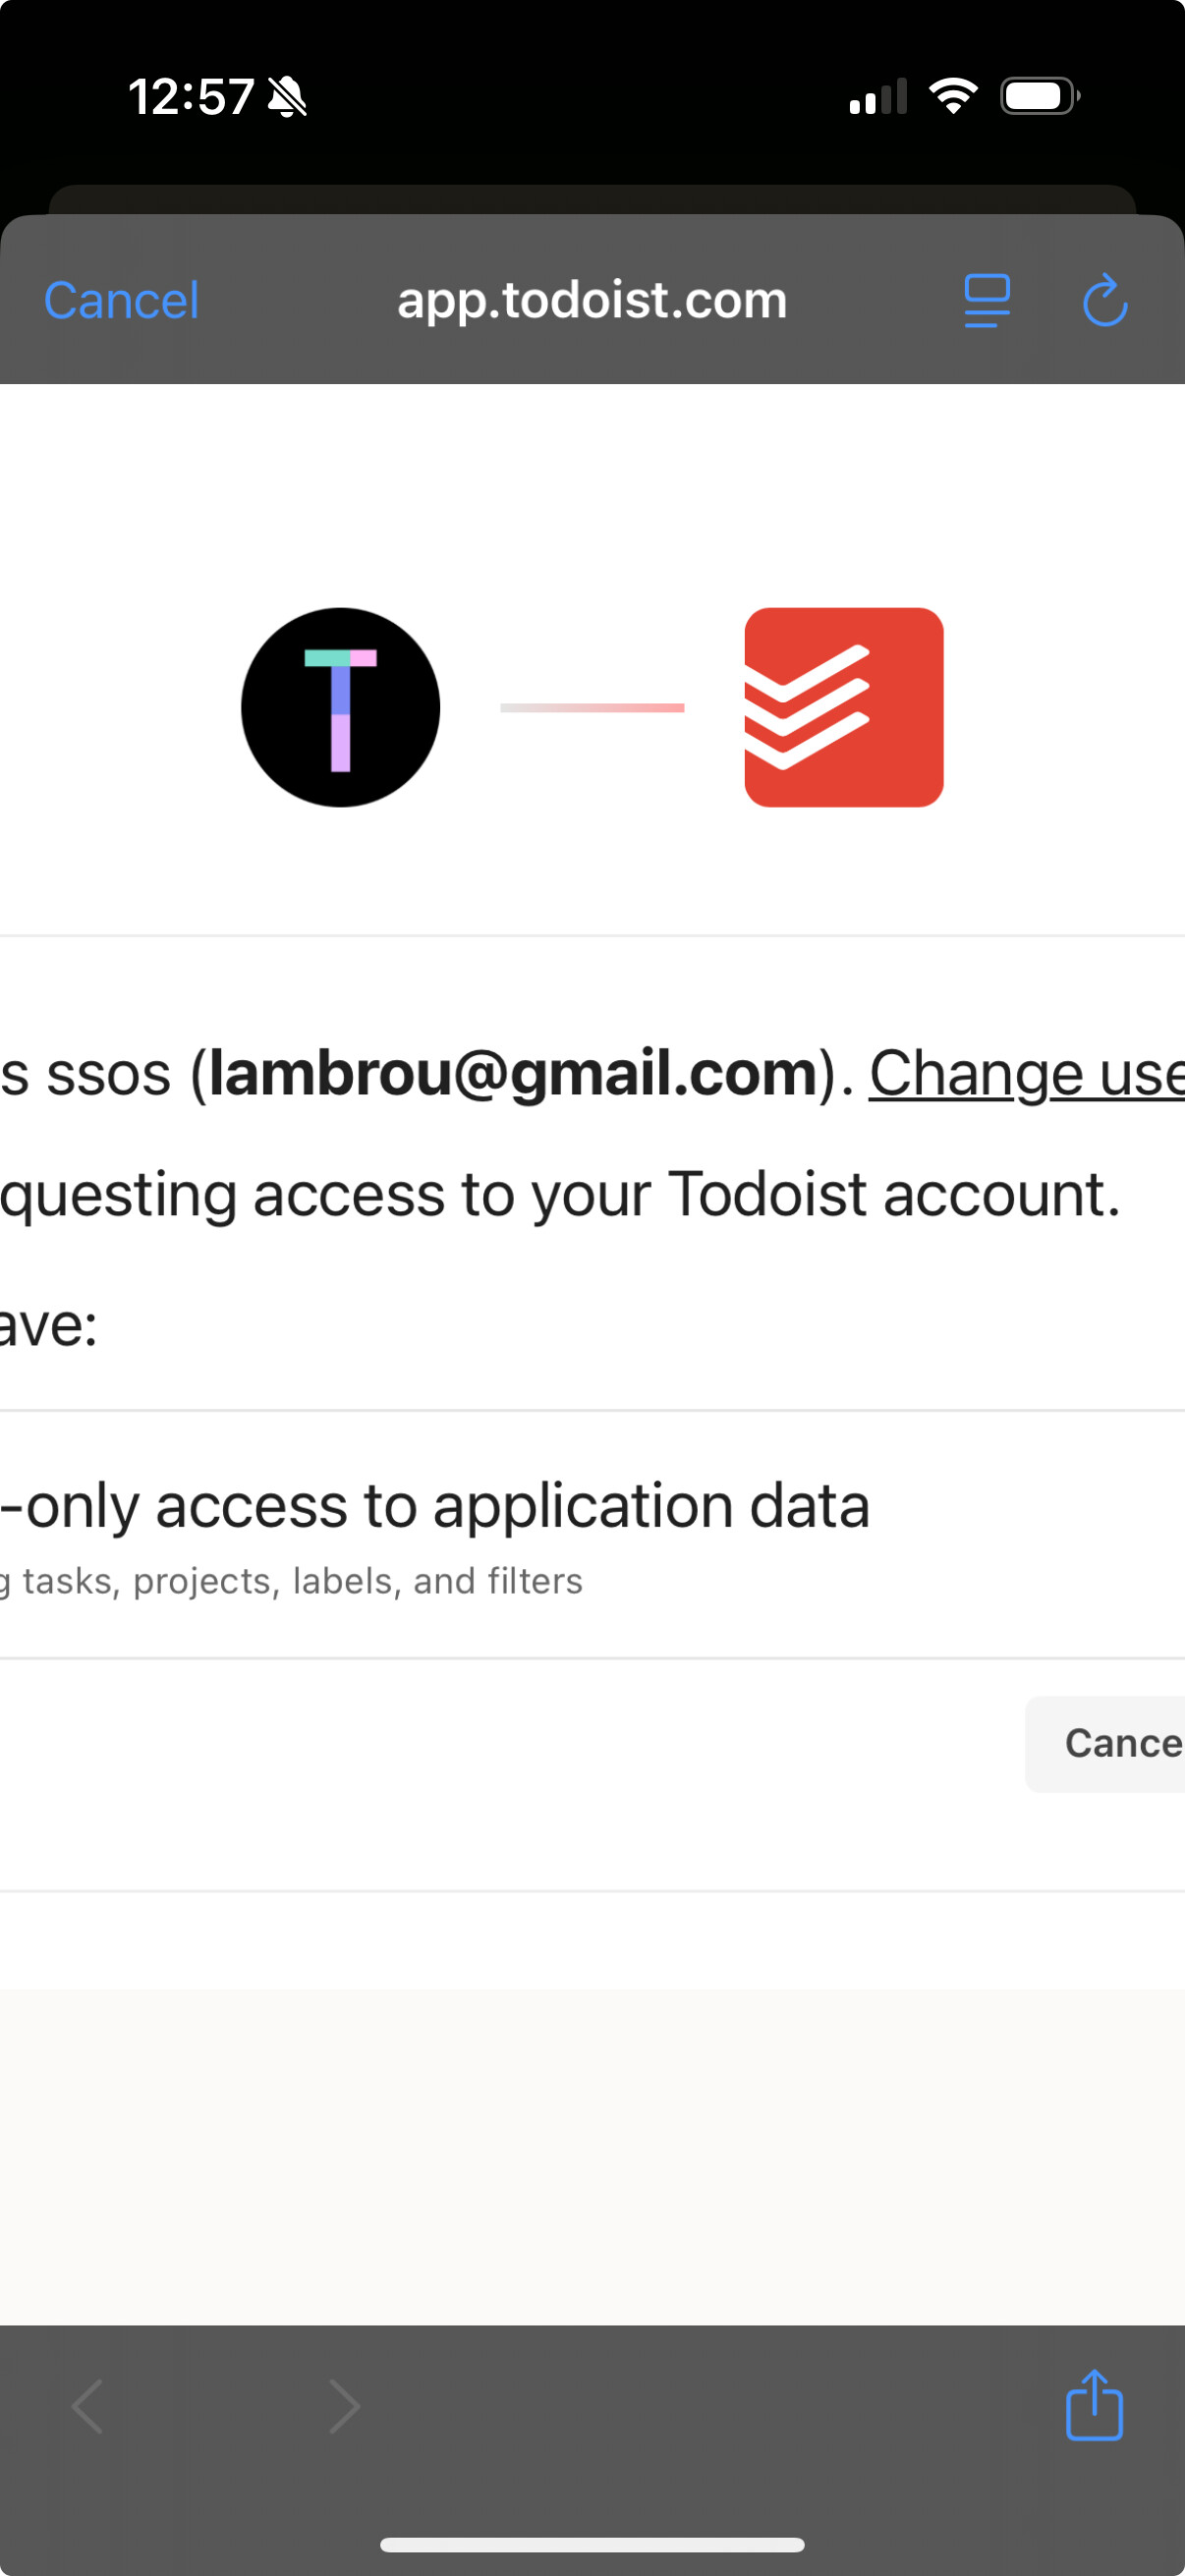Image resolution: width=1185 pixels, height=2576 pixels.
Task: Tap the Wi-Fi status icon
Action: [953, 96]
